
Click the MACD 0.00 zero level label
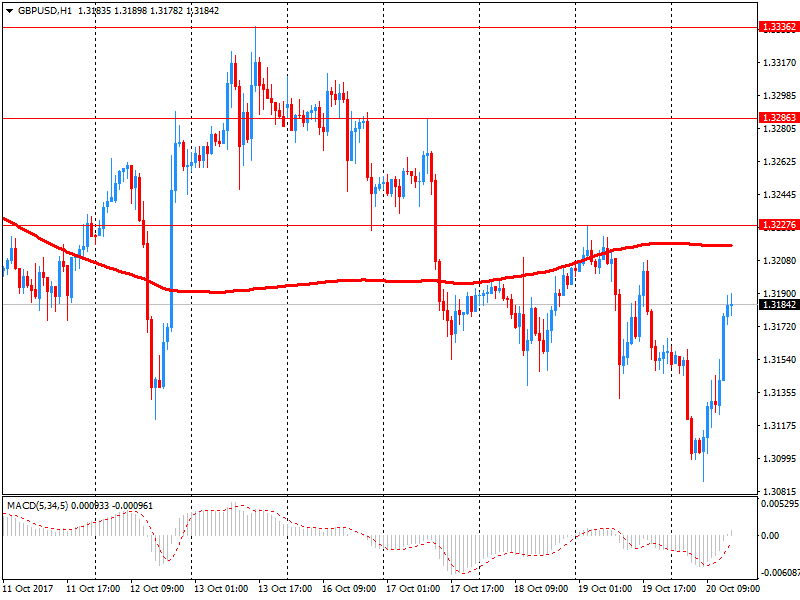click(770, 536)
